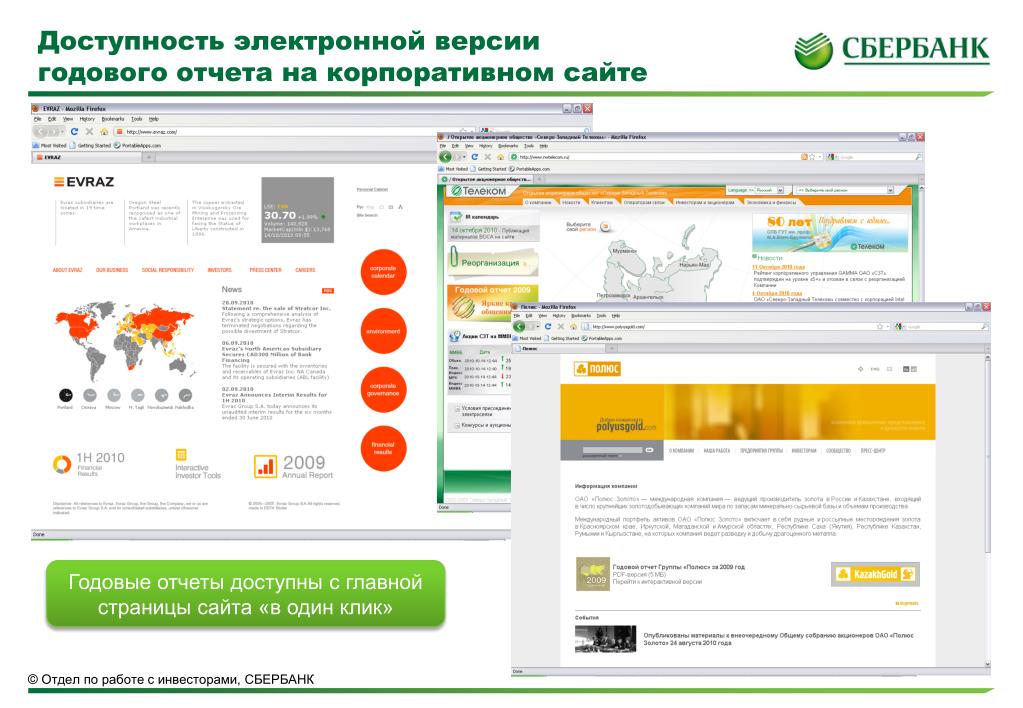Screen dimensions: 1023x708
Task: Open Most Visited bookmark in EVRAZ window
Action: [50, 146]
